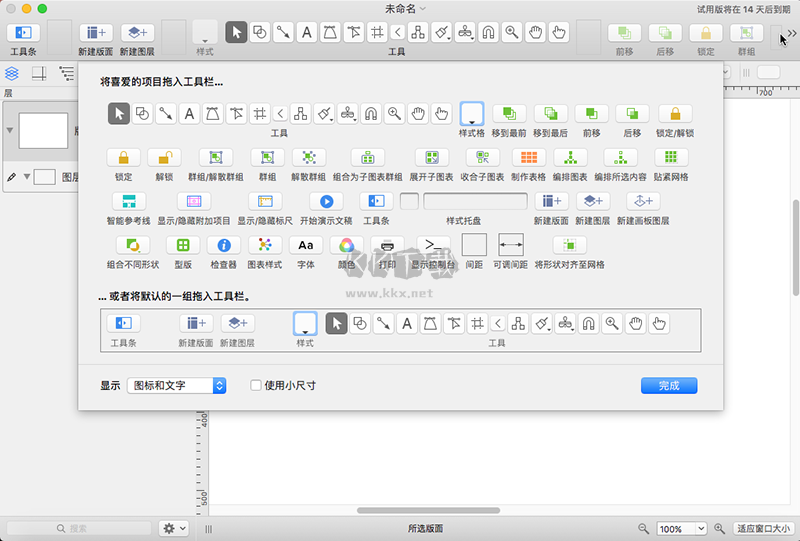
Task: Click the 颜色 color wheel icon
Action: [x=347, y=245]
